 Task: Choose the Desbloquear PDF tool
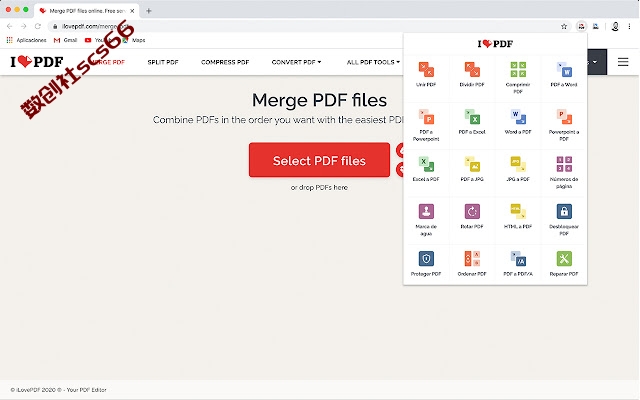[x=564, y=220]
